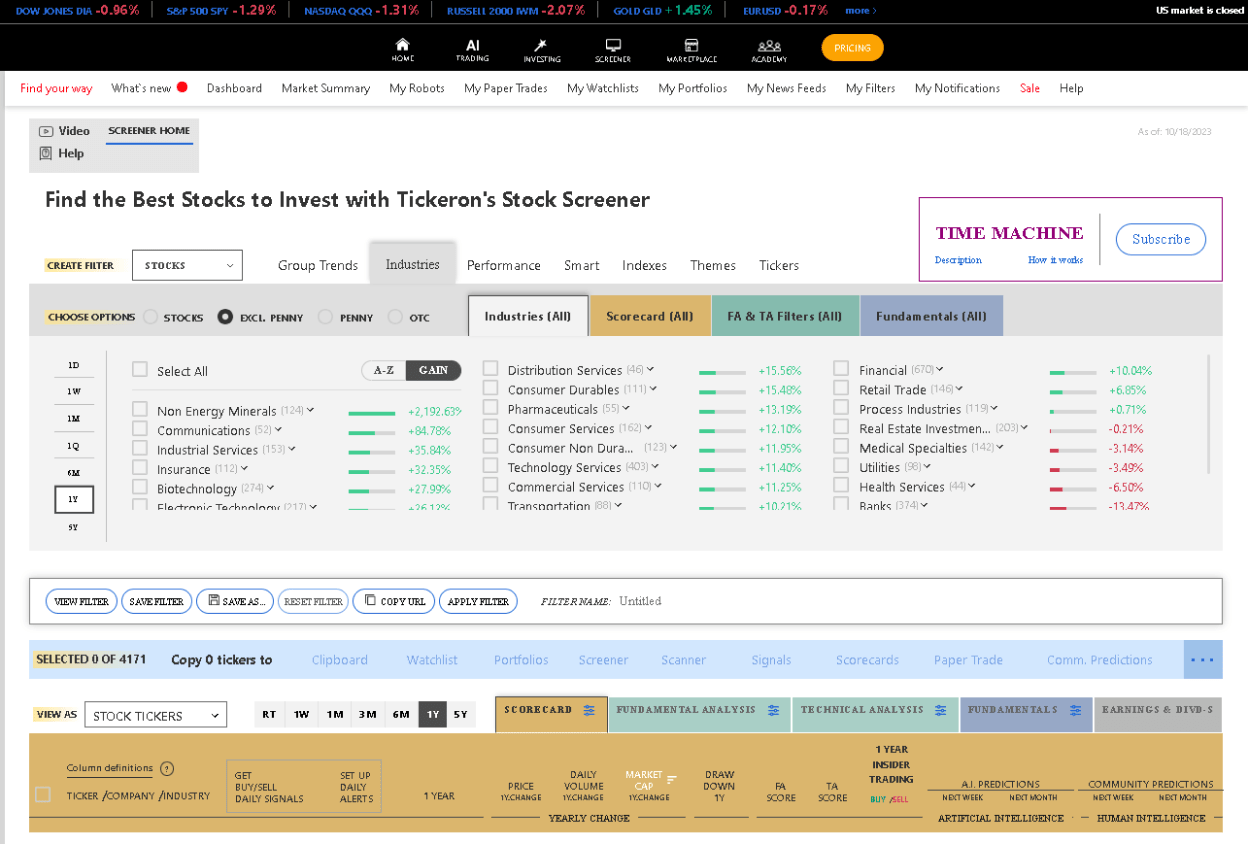Click the Subscribe button
This screenshot has height=844, width=1248.
point(1161,239)
